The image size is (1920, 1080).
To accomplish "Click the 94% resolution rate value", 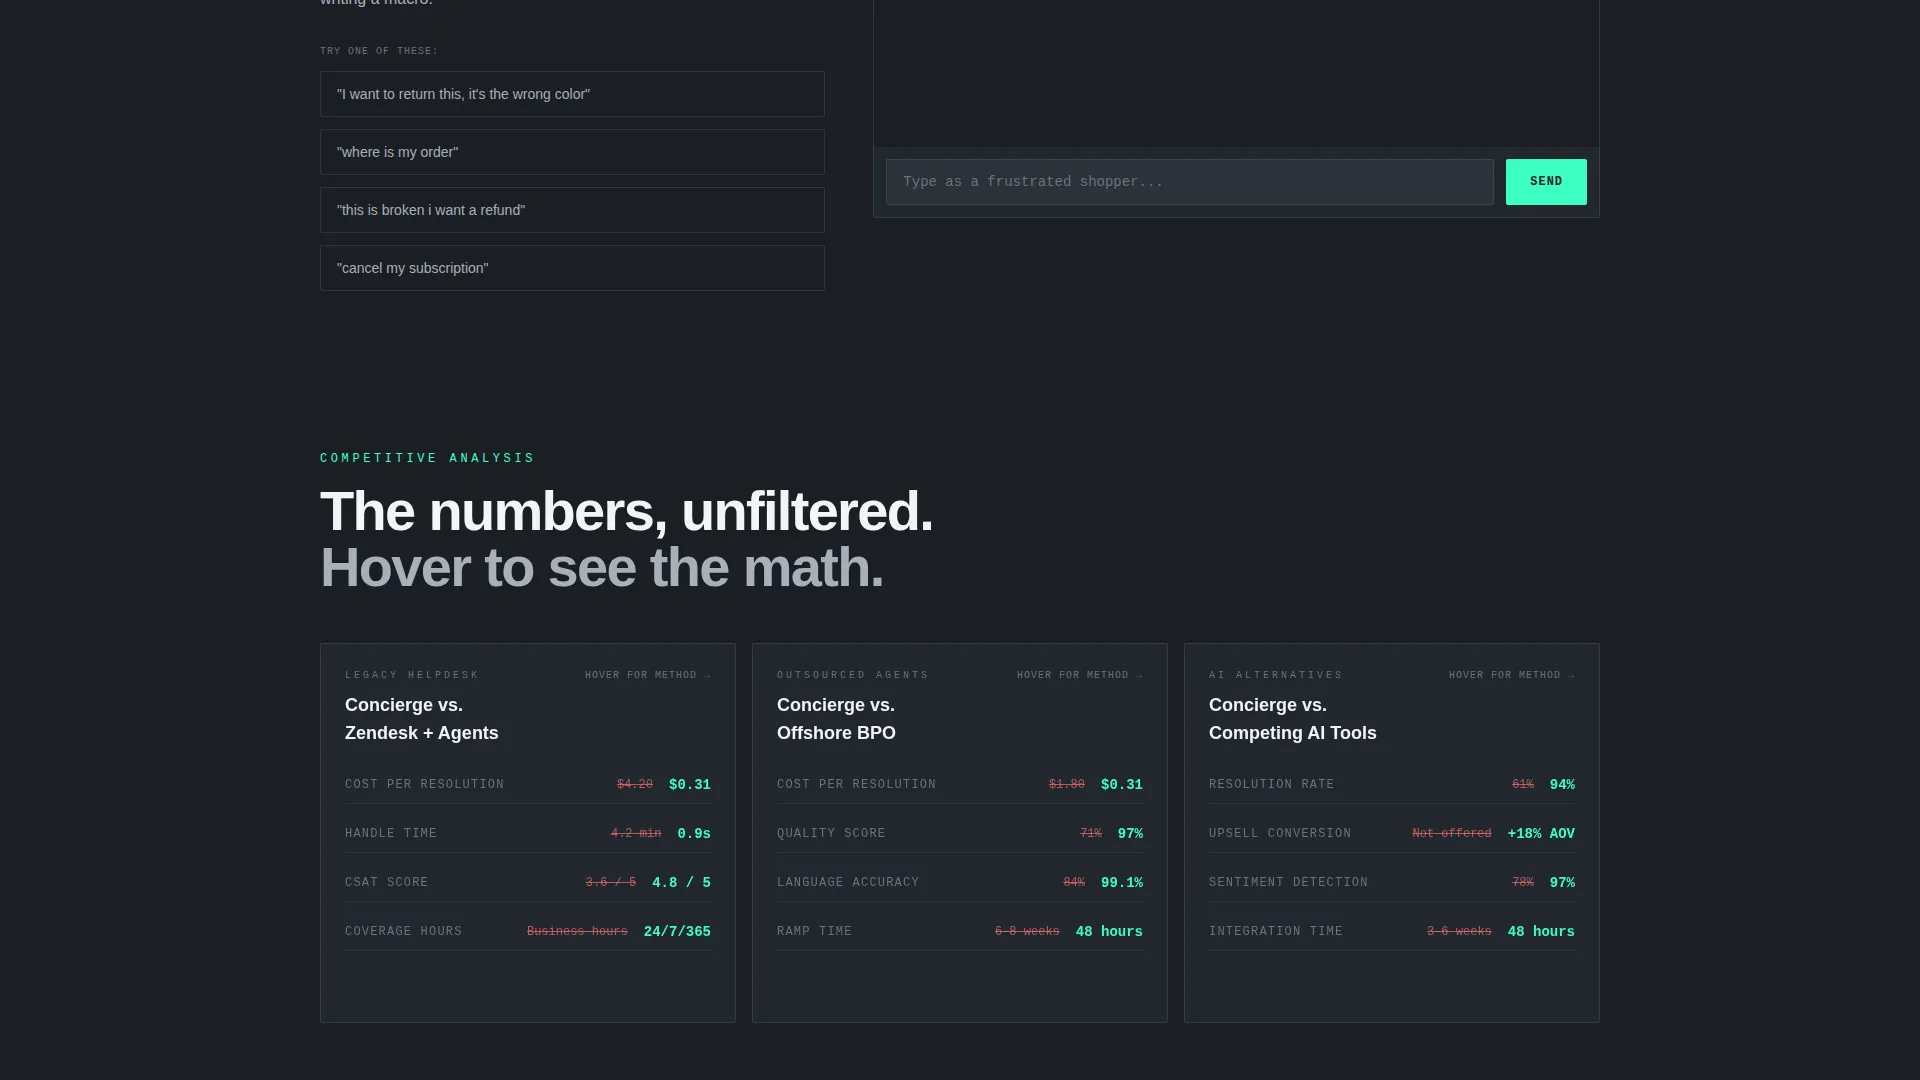I will (1562, 785).
